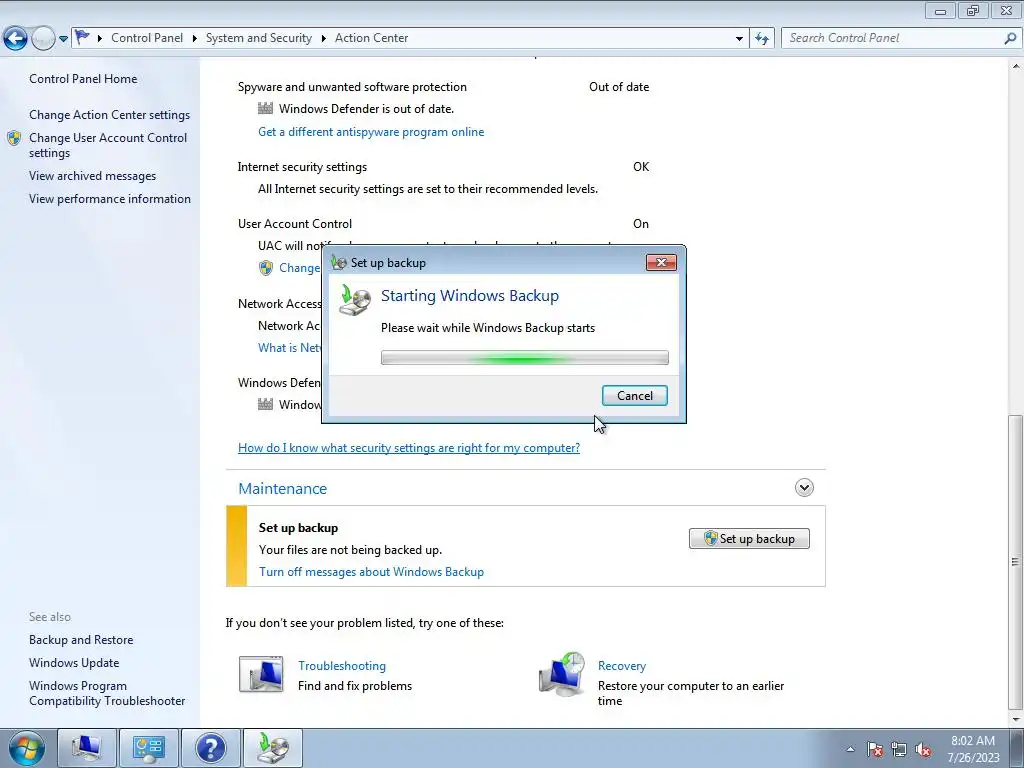The image size is (1024, 768).
Task: Open Change Action Center settings
Action: 110,114
